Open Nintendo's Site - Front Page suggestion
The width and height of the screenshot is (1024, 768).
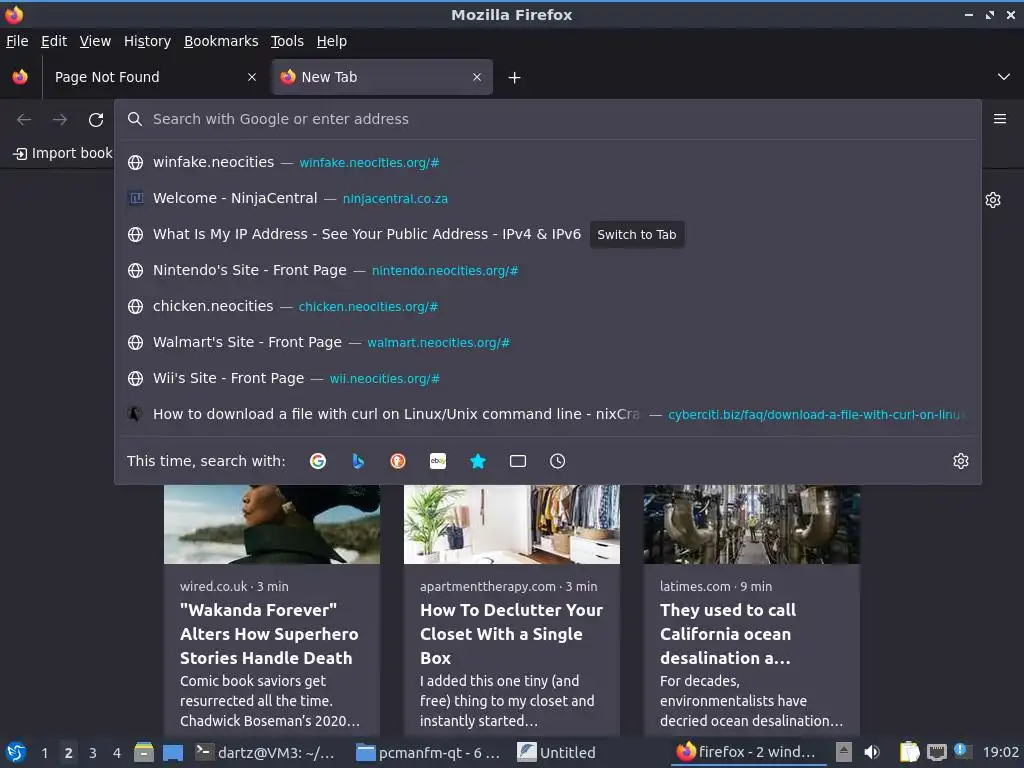click(x=547, y=270)
